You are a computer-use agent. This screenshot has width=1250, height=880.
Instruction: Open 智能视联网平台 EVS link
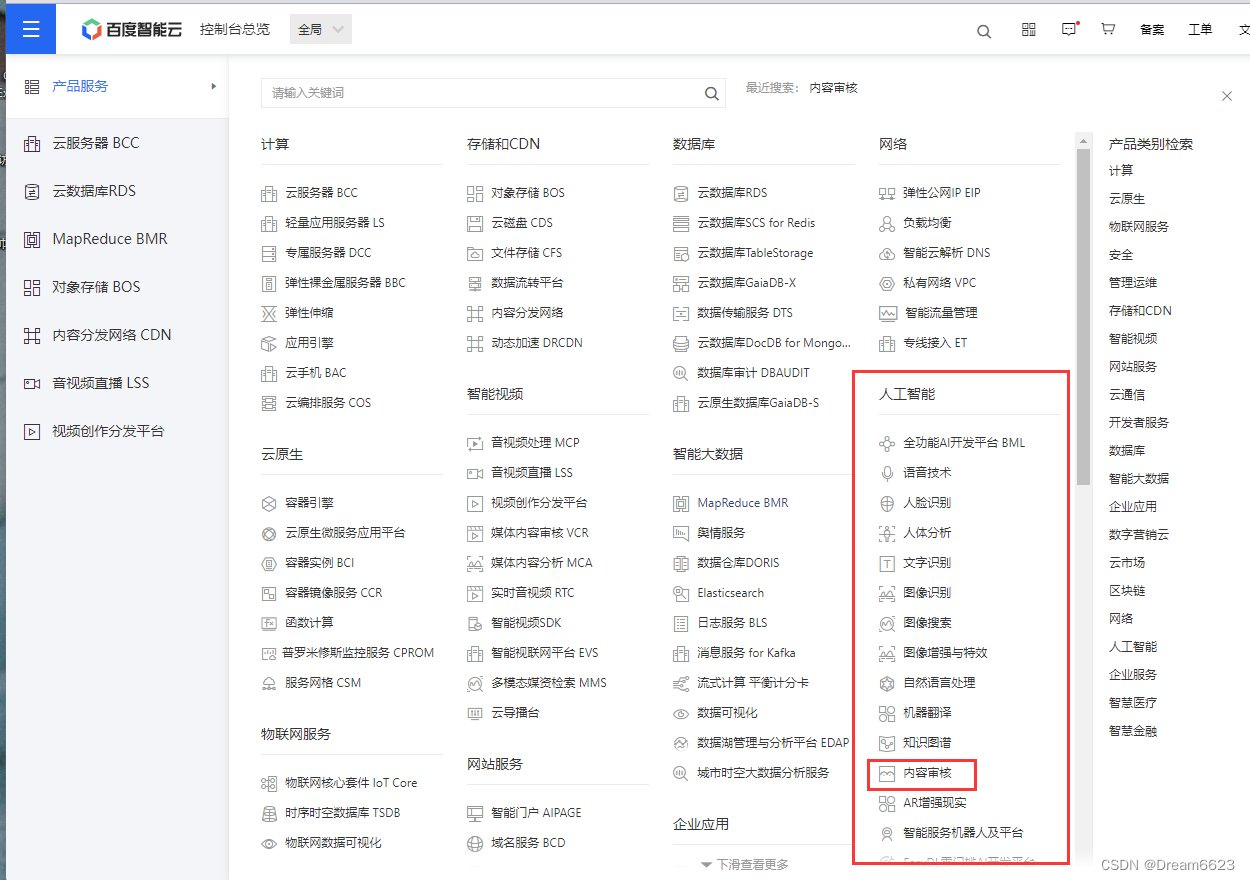(x=544, y=653)
